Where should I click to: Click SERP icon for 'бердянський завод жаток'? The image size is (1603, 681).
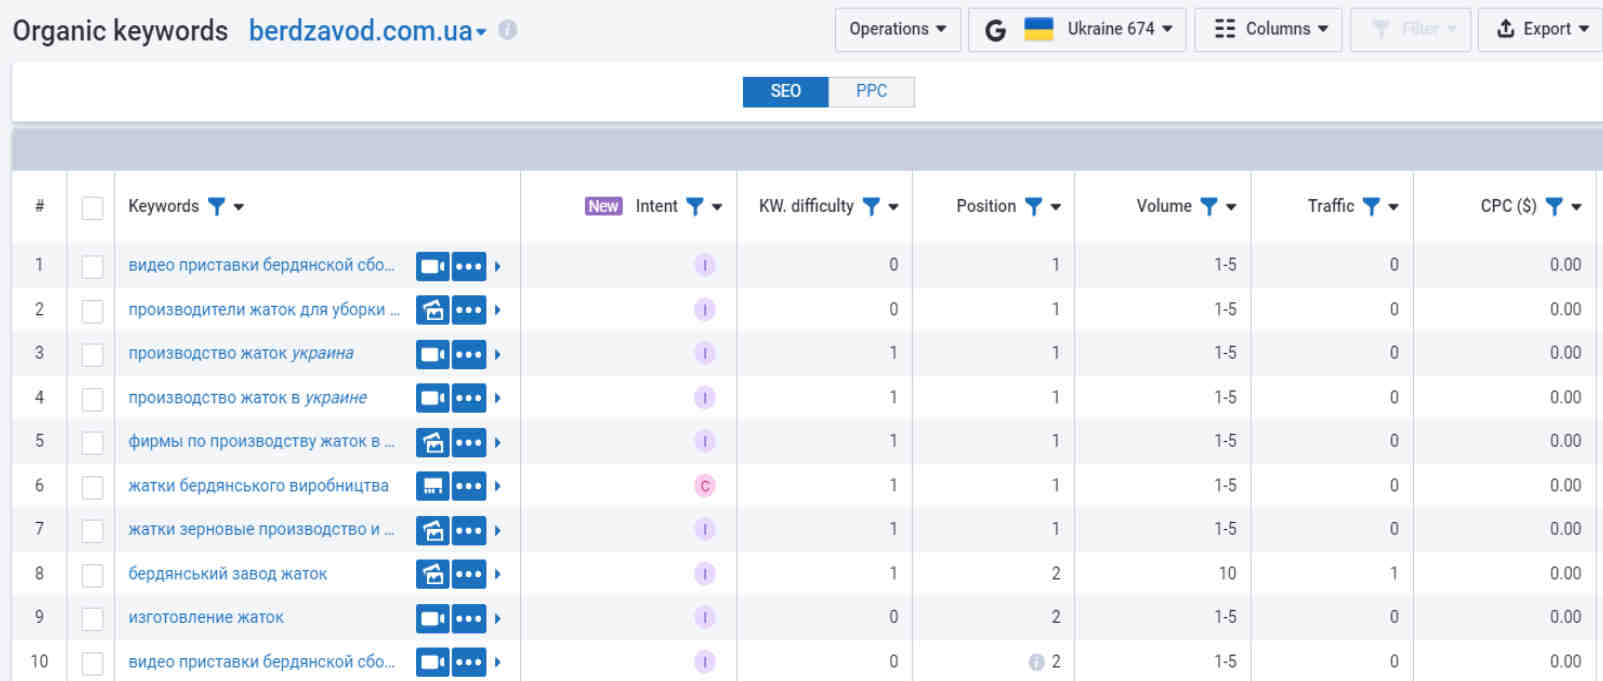coord(432,574)
